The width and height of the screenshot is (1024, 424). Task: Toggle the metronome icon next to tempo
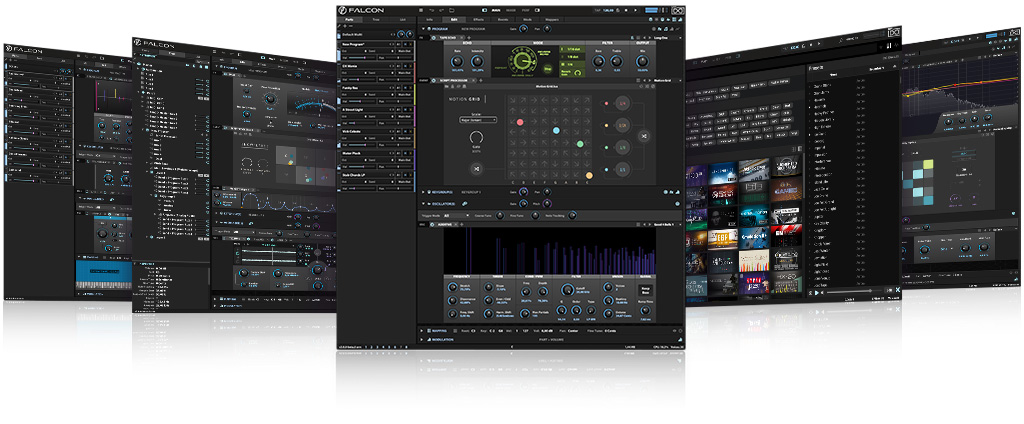[618, 10]
